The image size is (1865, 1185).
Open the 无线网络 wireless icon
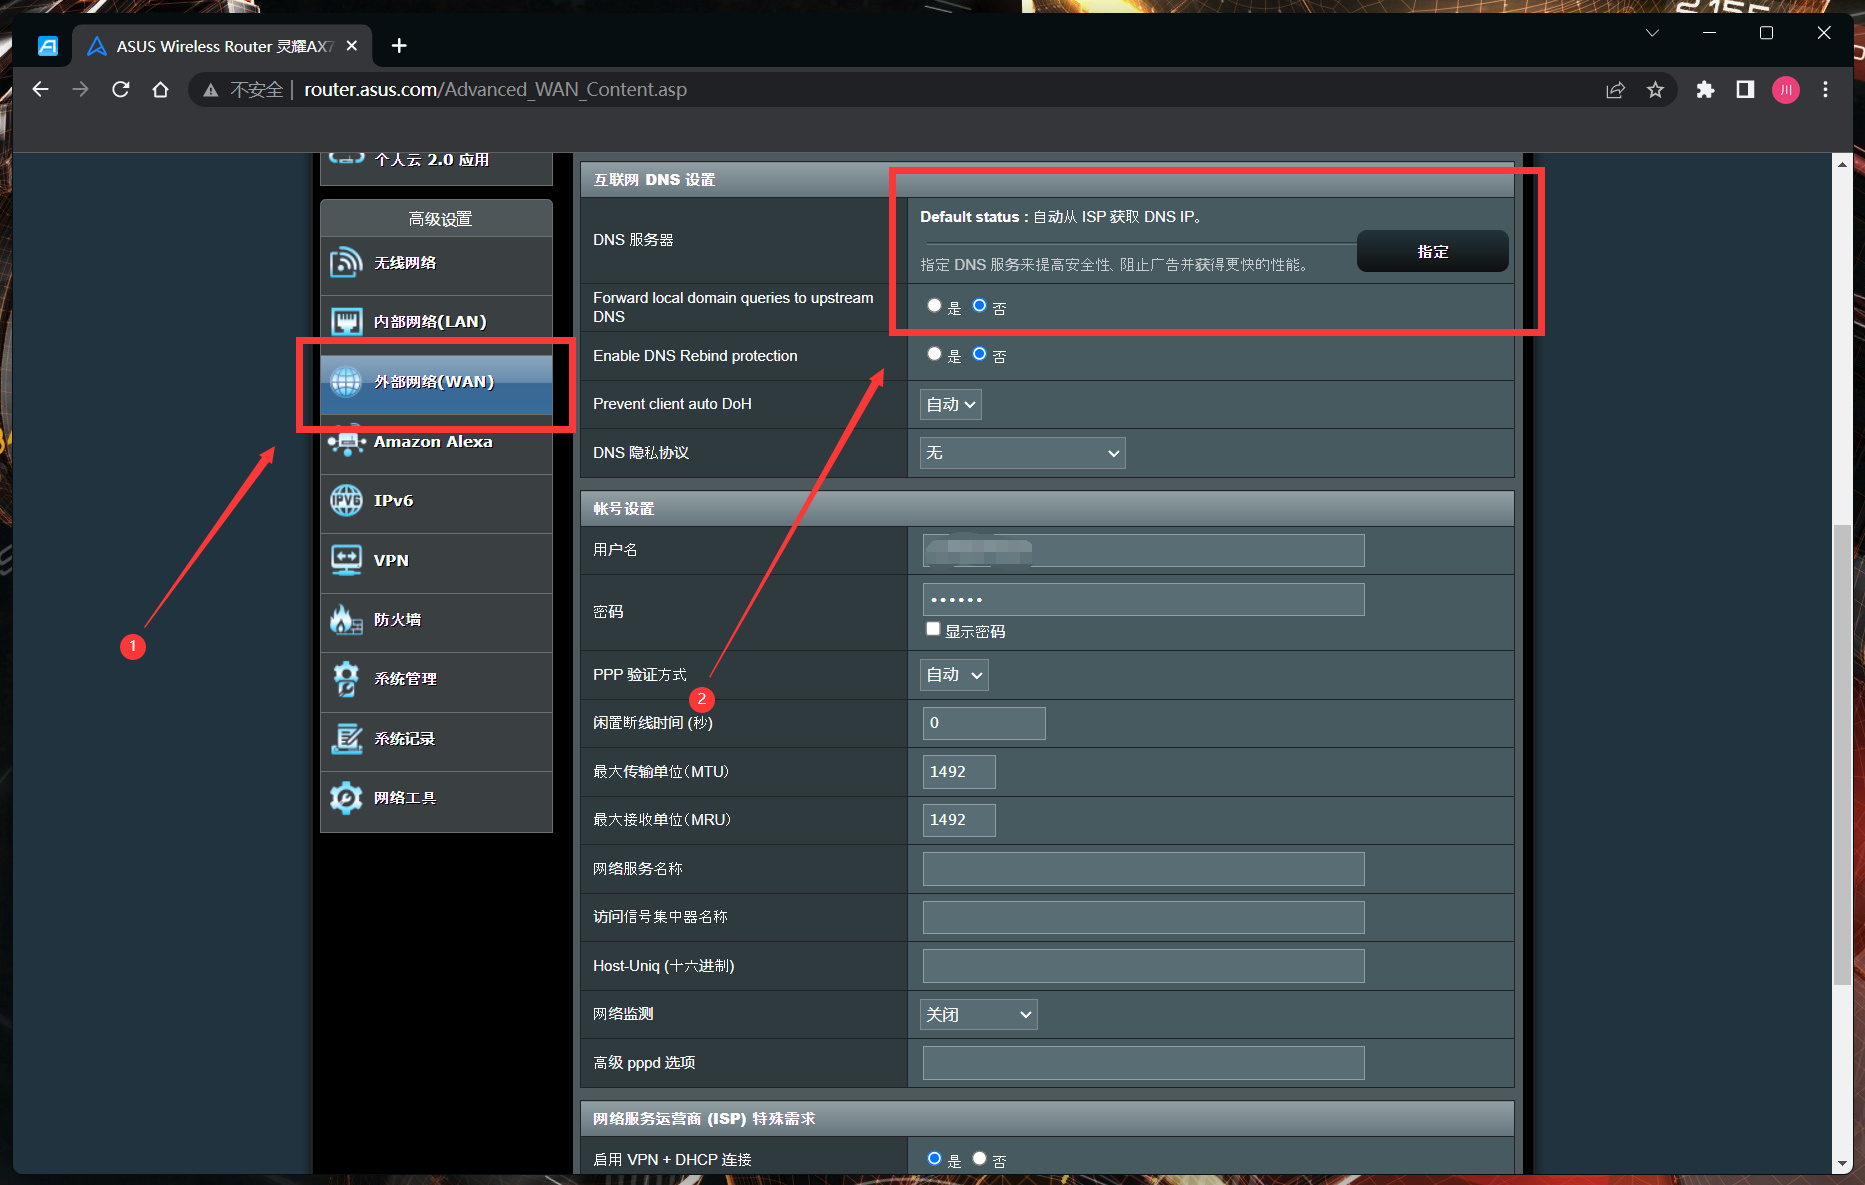(346, 262)
